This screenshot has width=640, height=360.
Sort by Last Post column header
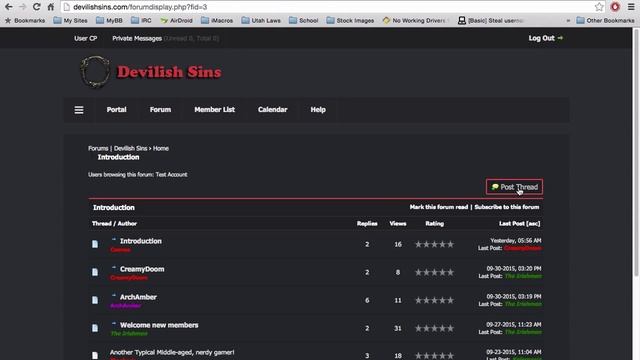coord(512,223)
